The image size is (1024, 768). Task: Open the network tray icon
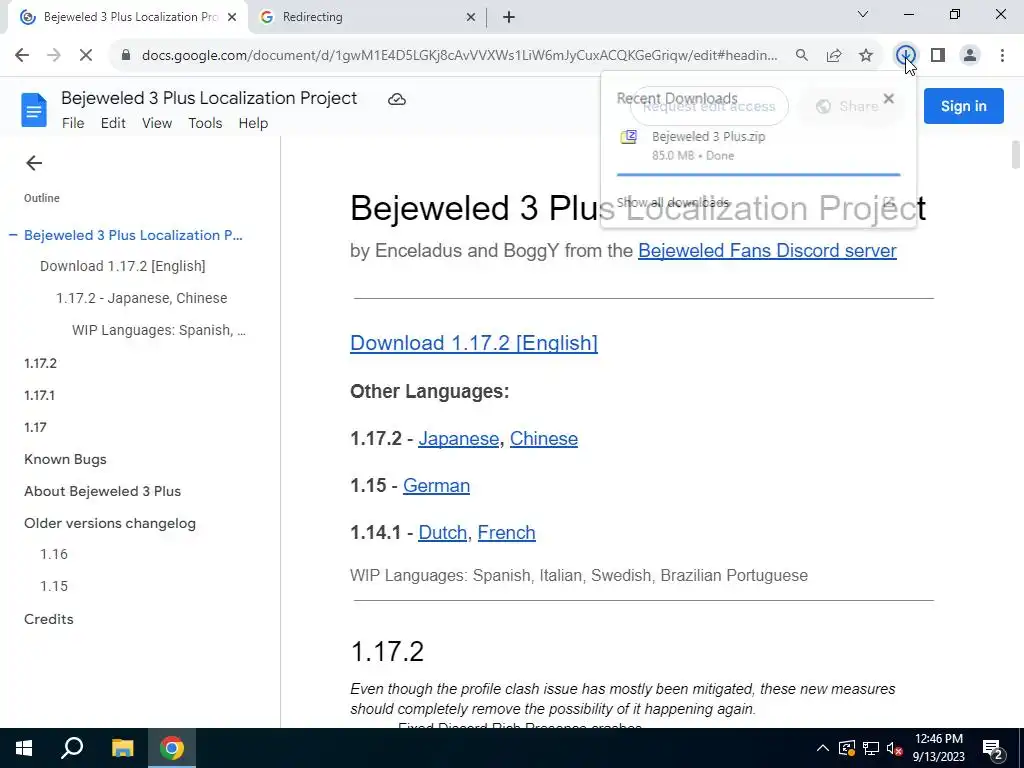pyautogui.click(x=871, y=748)
